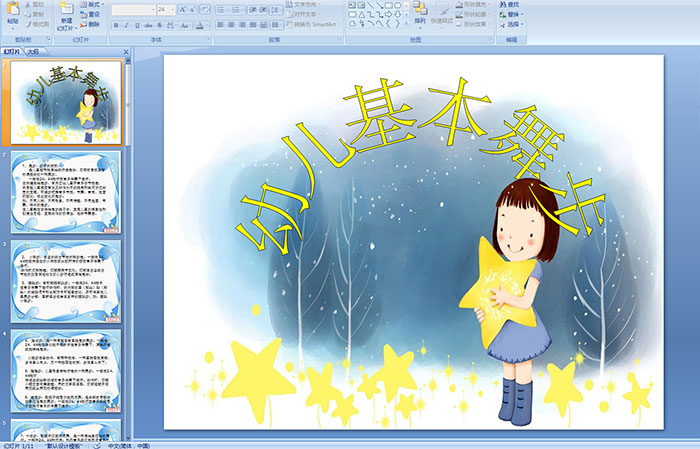Select the Triangle shape
700x449 pixels.
pos(362,14)
